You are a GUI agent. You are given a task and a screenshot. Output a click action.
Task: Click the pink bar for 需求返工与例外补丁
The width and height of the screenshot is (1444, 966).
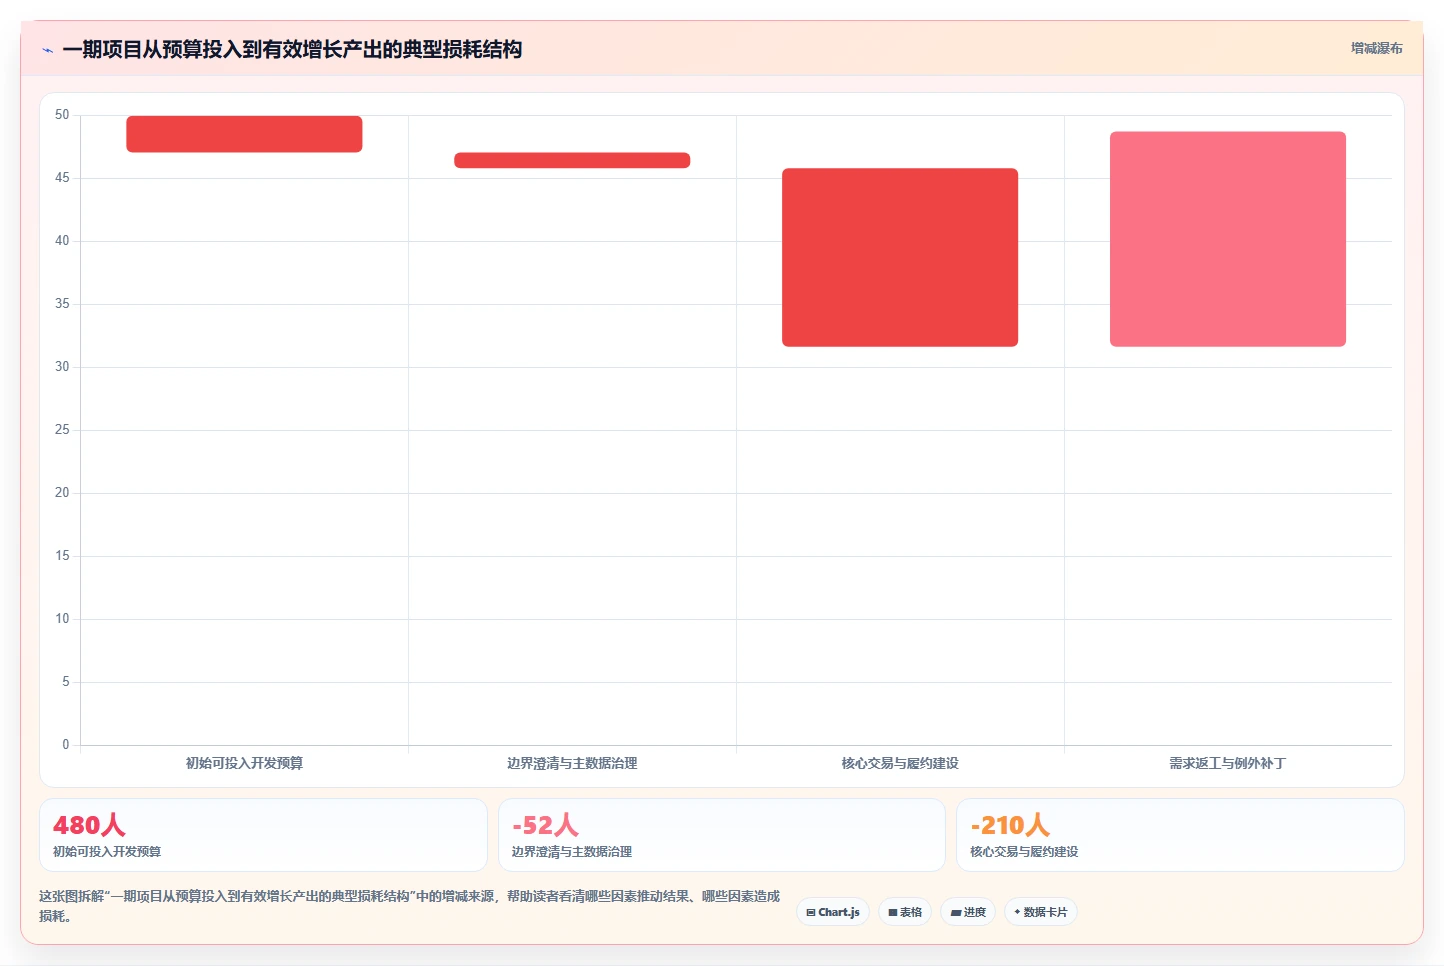point(1228,239)
